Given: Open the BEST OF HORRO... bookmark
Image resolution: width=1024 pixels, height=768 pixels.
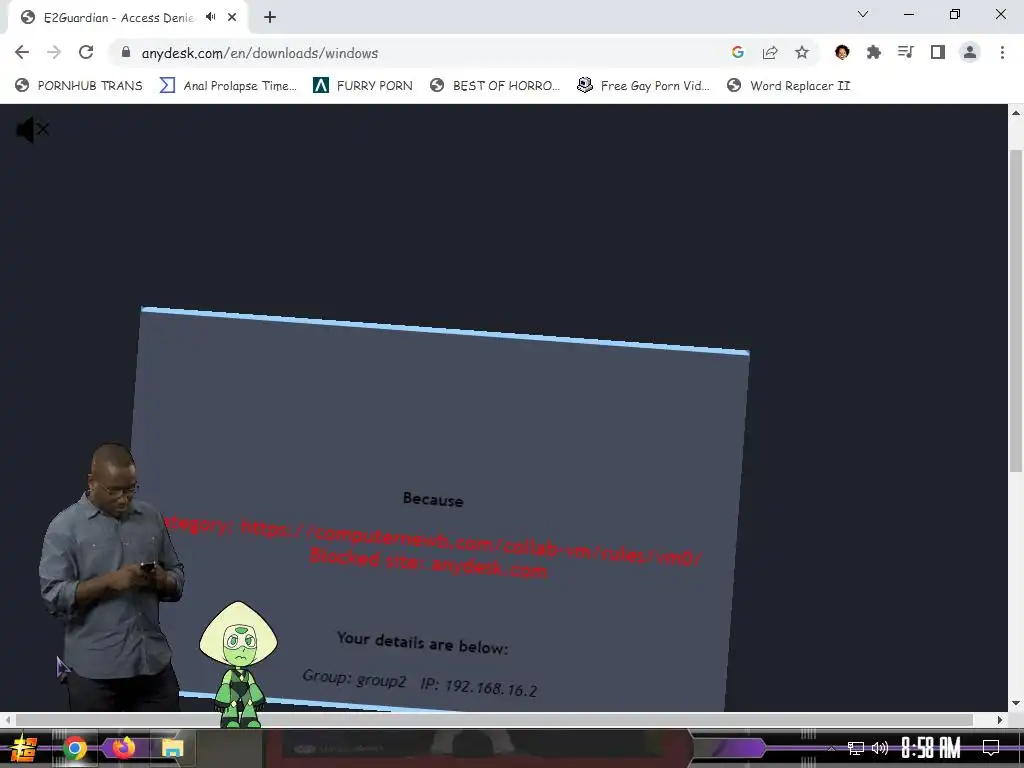Looking at the screenshot, I should coord(495,86).
